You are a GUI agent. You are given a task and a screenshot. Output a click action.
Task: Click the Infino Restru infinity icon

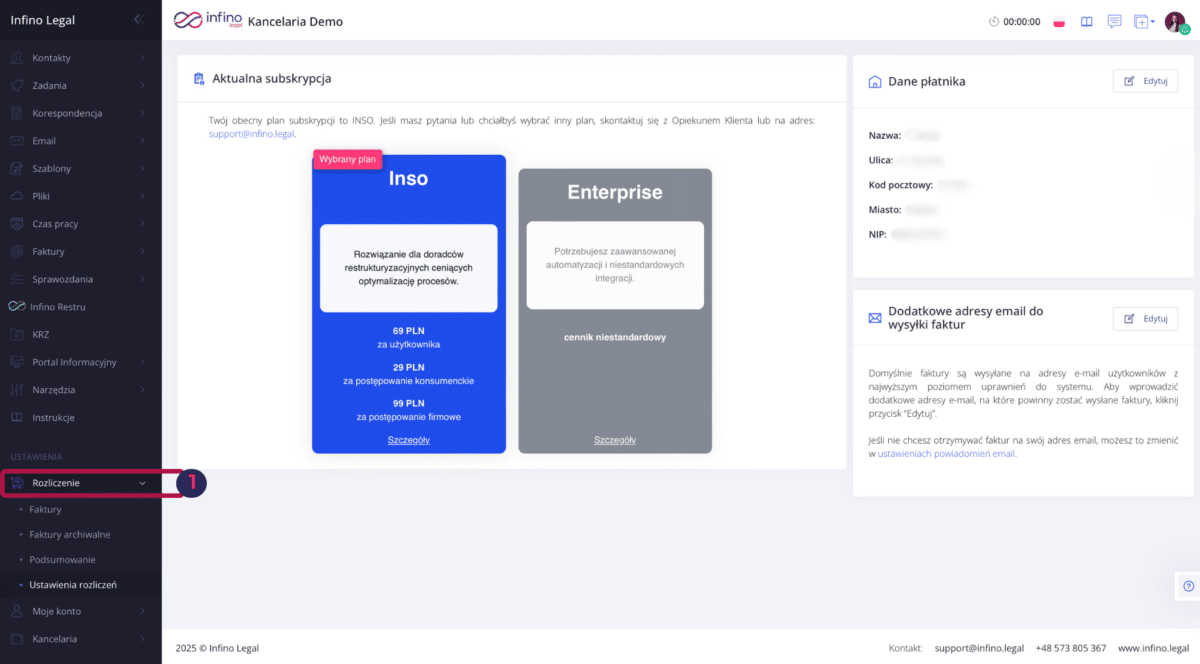click(17, 307)
